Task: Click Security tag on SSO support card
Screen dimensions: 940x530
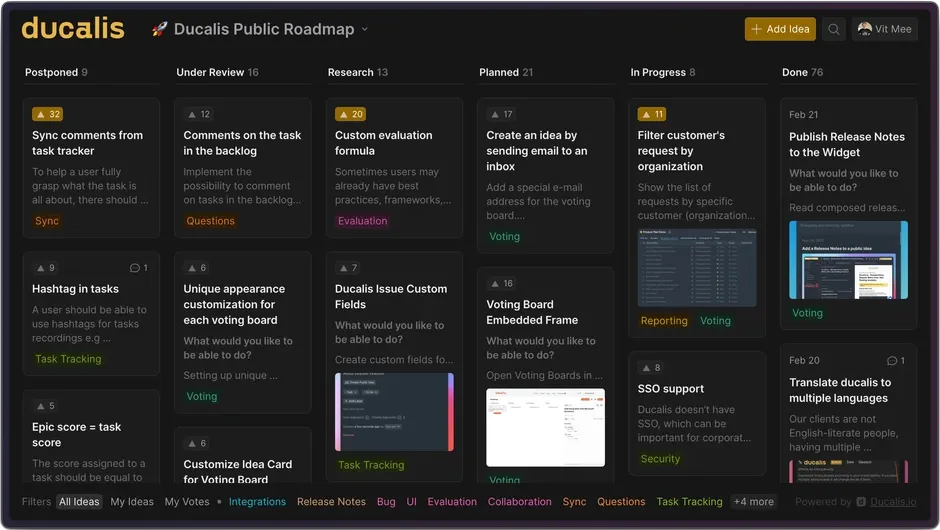Action: click(660, 459)
